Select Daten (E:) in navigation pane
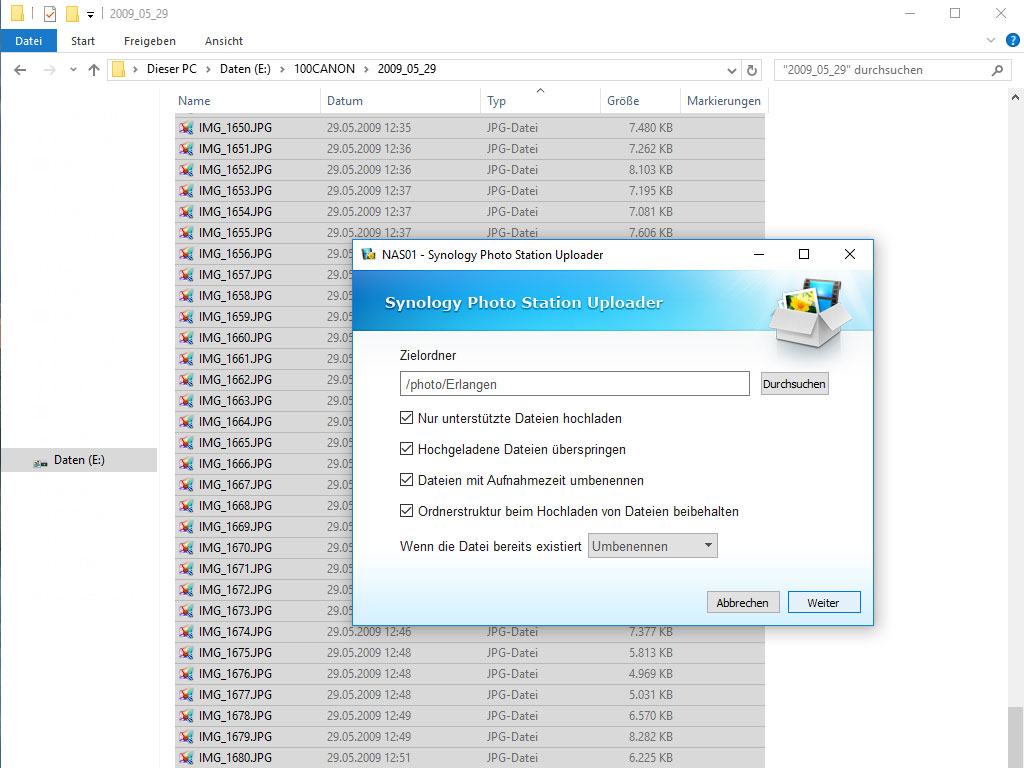This screenshot has width=1024, height=768. point(79,460)
